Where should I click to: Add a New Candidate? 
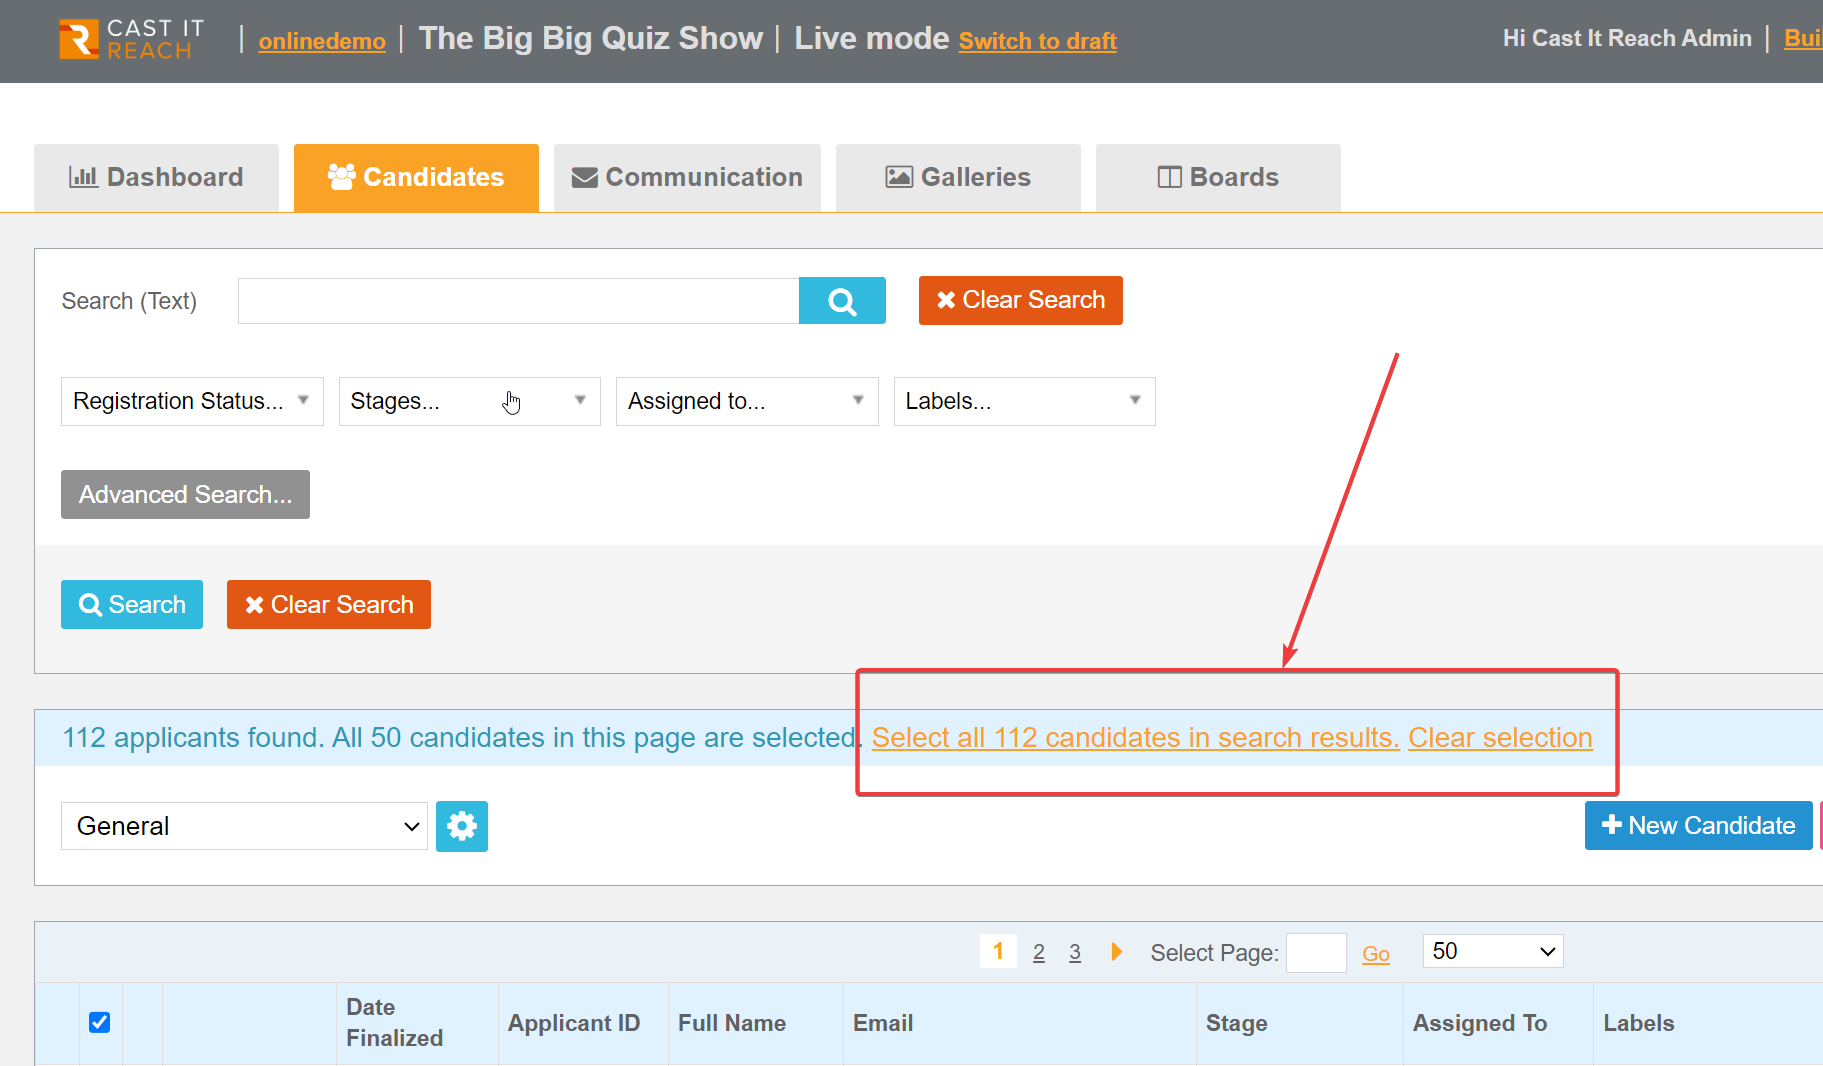pos(1698,825)
